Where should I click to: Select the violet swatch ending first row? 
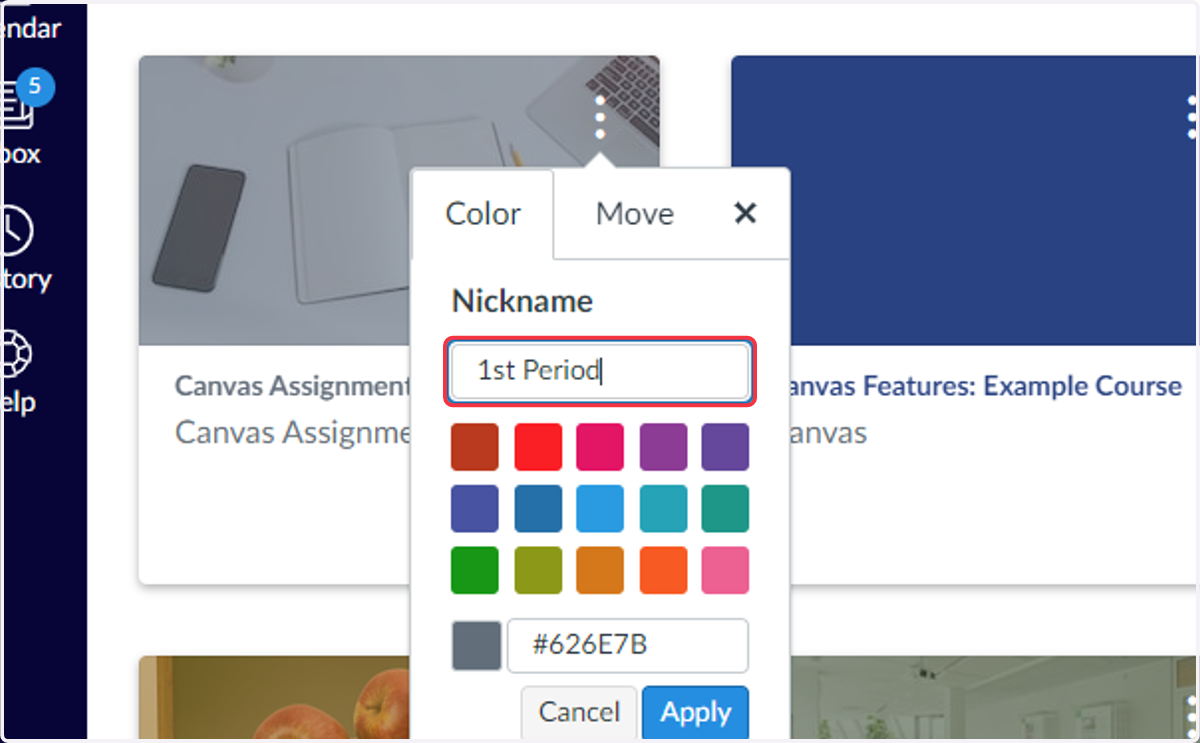pyautogui.click(x=725, y=447)
